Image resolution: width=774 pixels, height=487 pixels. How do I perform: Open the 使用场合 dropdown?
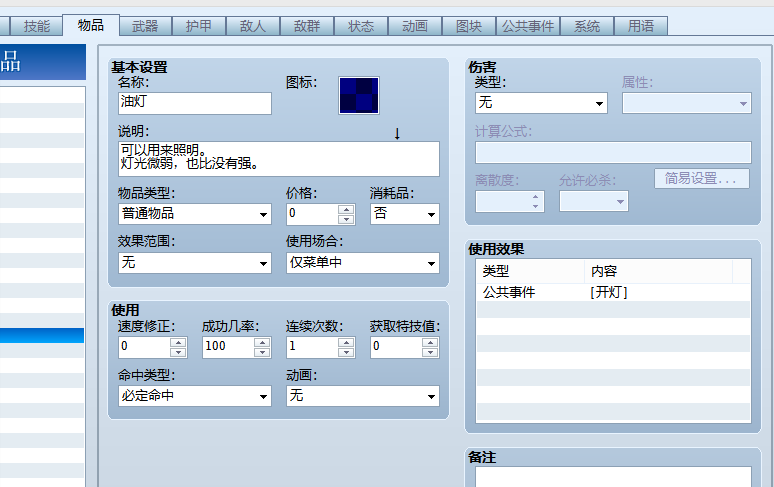click(363, 263)
